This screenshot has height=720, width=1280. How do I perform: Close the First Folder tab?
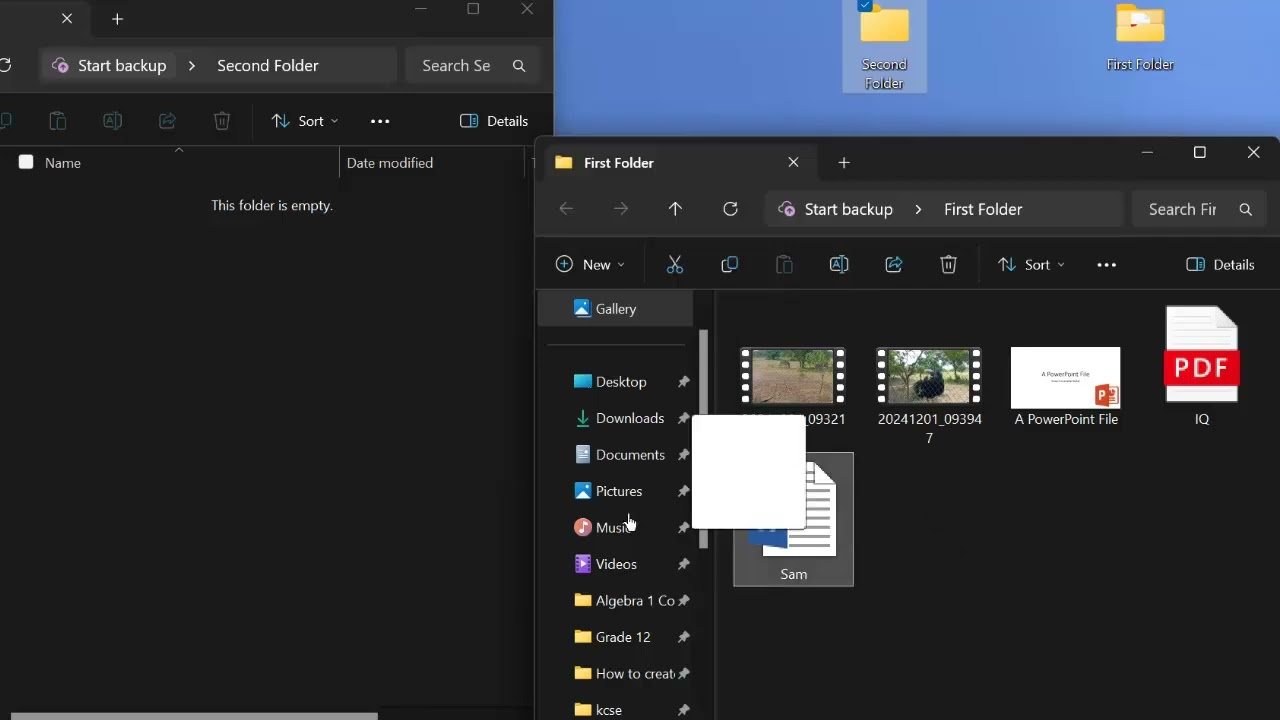coord(793,162)
